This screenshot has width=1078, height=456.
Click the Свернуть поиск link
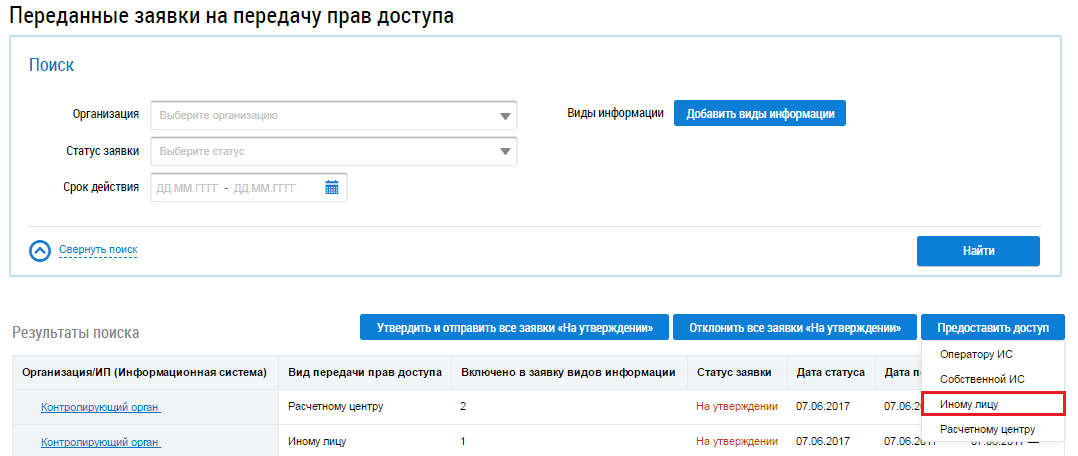(98, 250)
